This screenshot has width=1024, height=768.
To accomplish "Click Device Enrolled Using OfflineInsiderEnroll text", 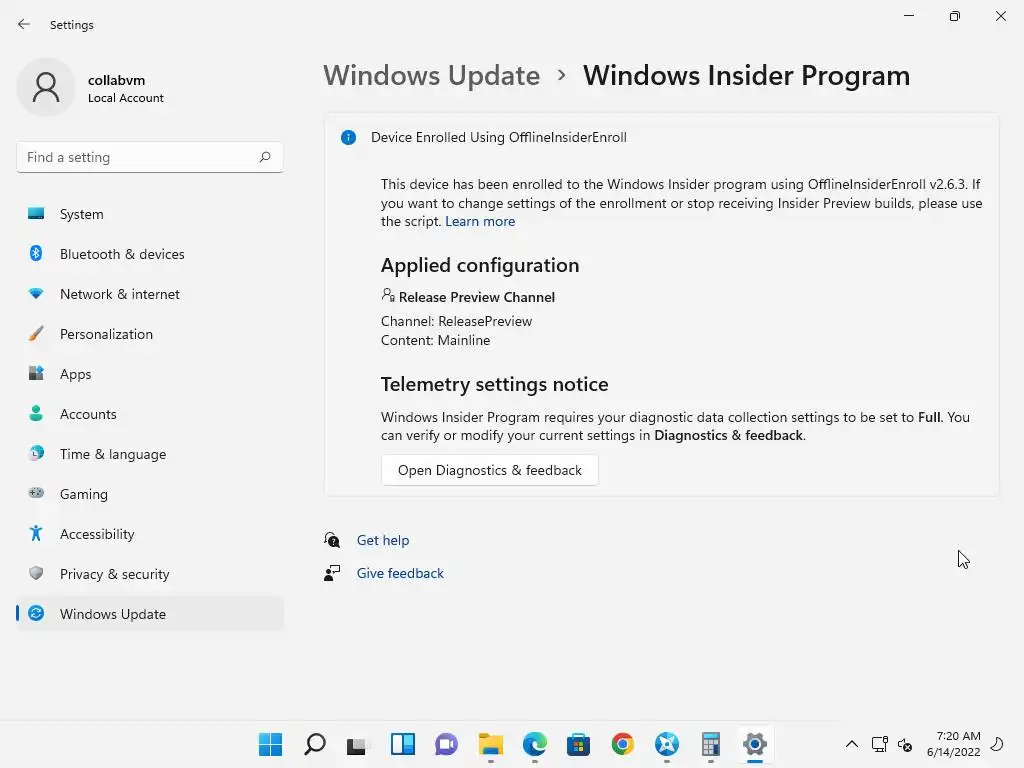I will (x=499, y=137).
